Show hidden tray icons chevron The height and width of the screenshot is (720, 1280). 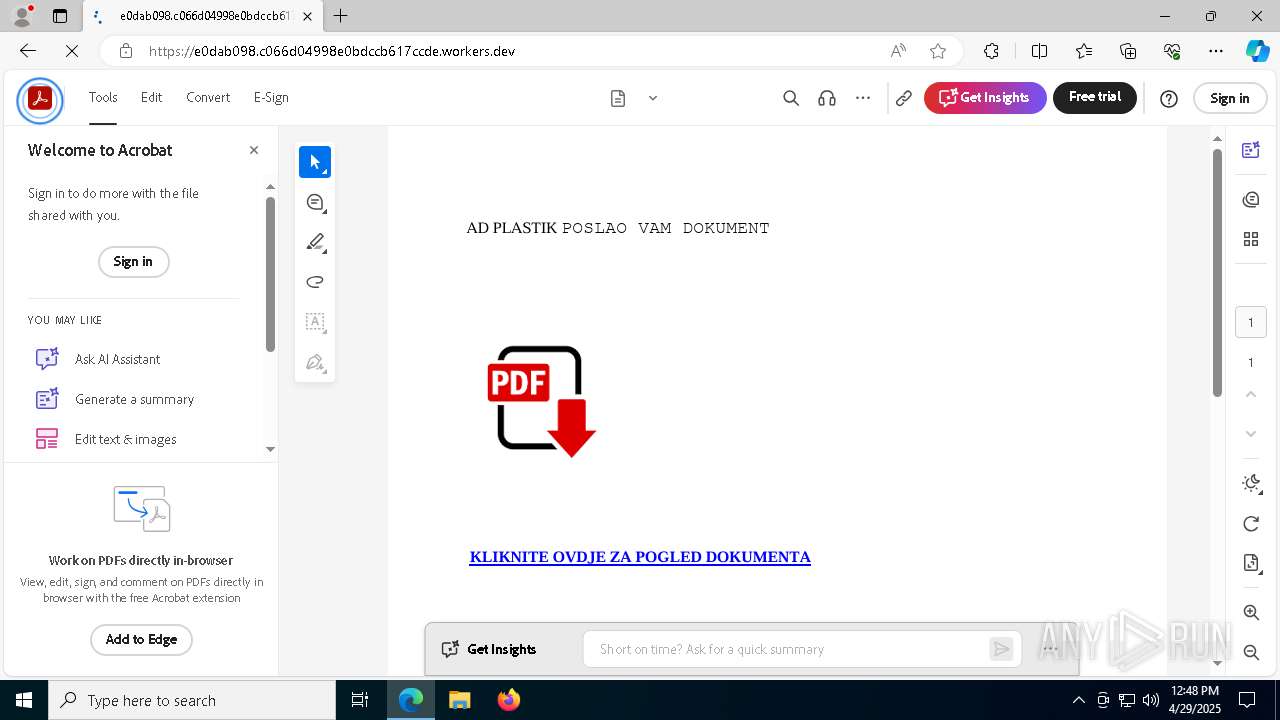(1078, 700)
